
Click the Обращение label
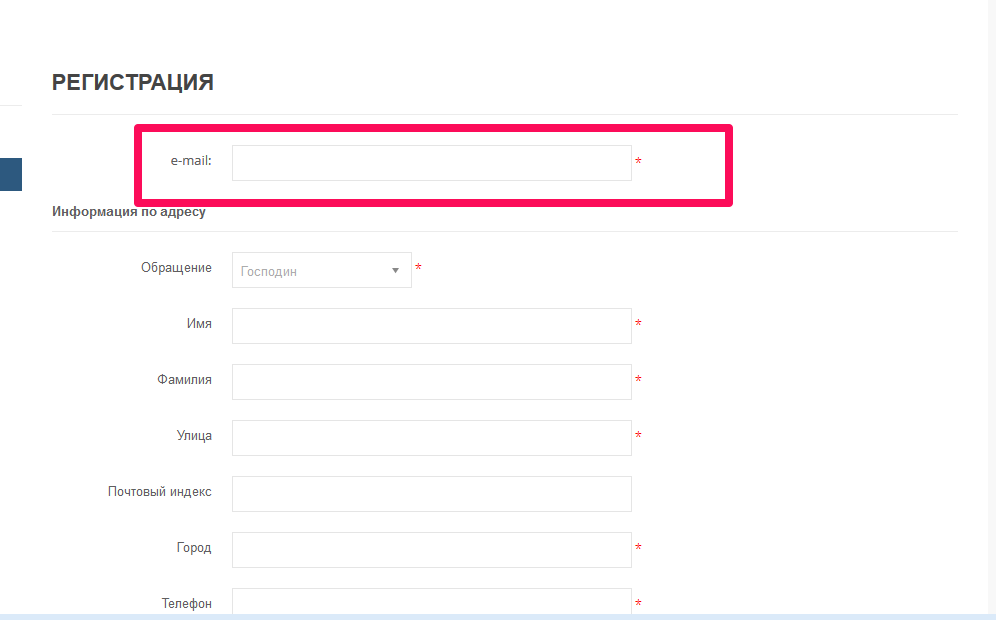click(x=177, y=267)
